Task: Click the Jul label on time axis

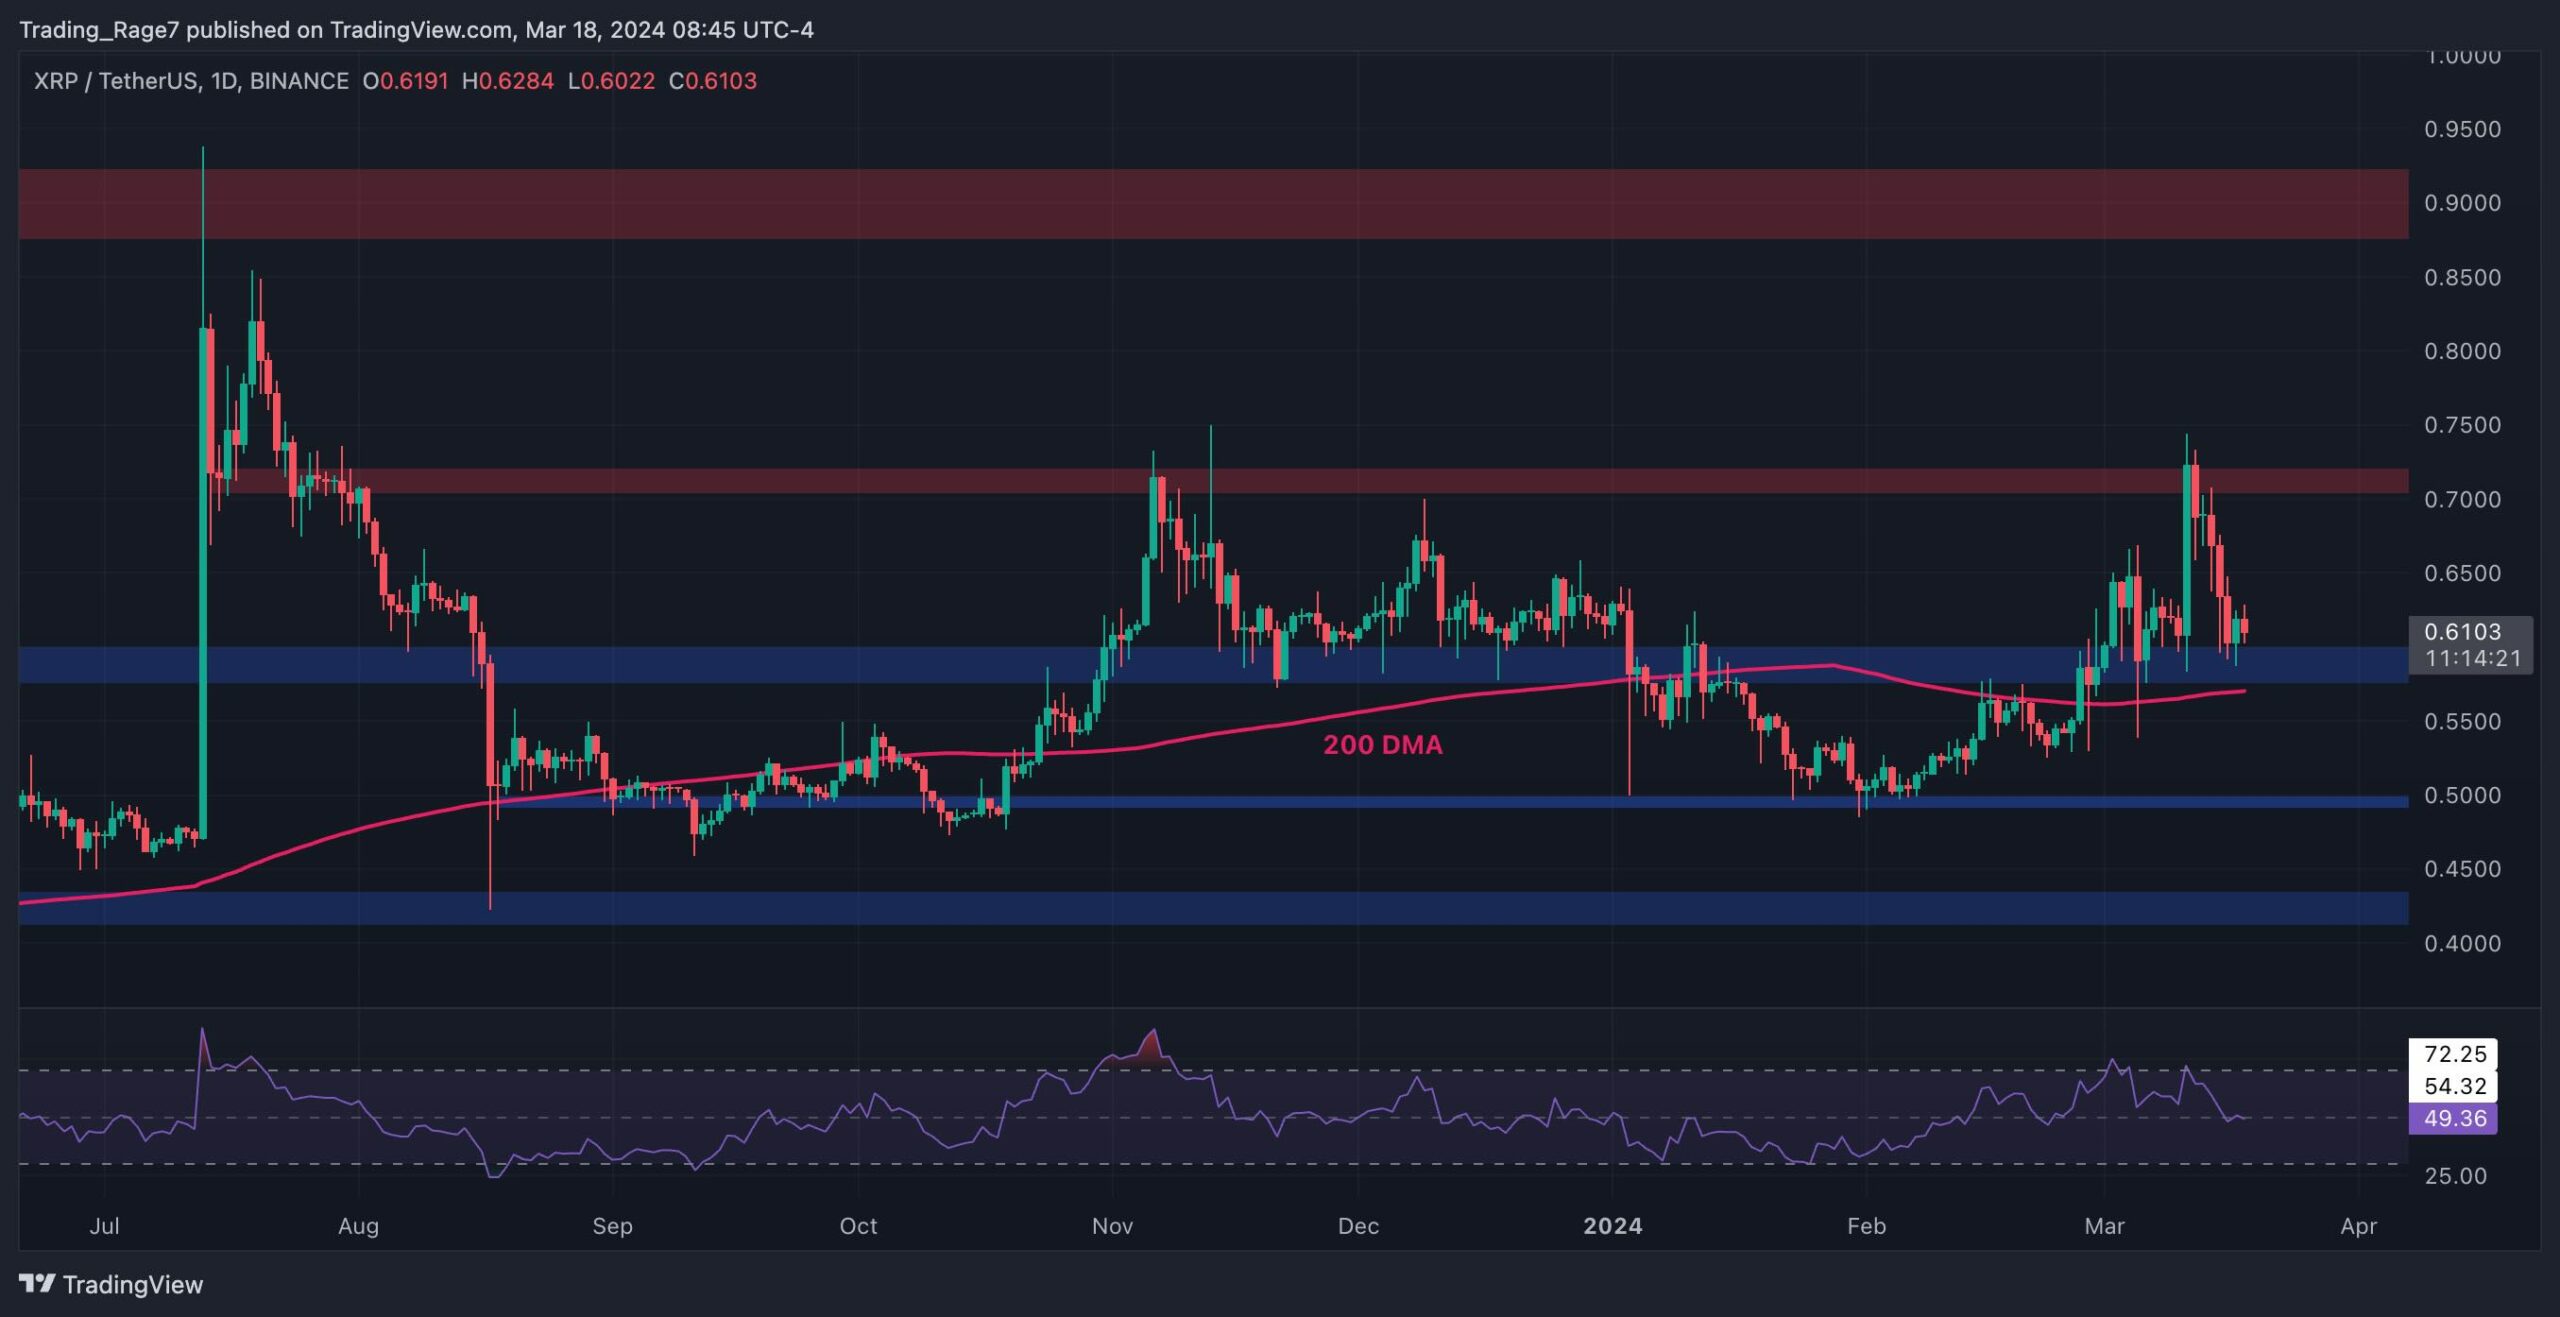Action: [x=104, y=1226]
